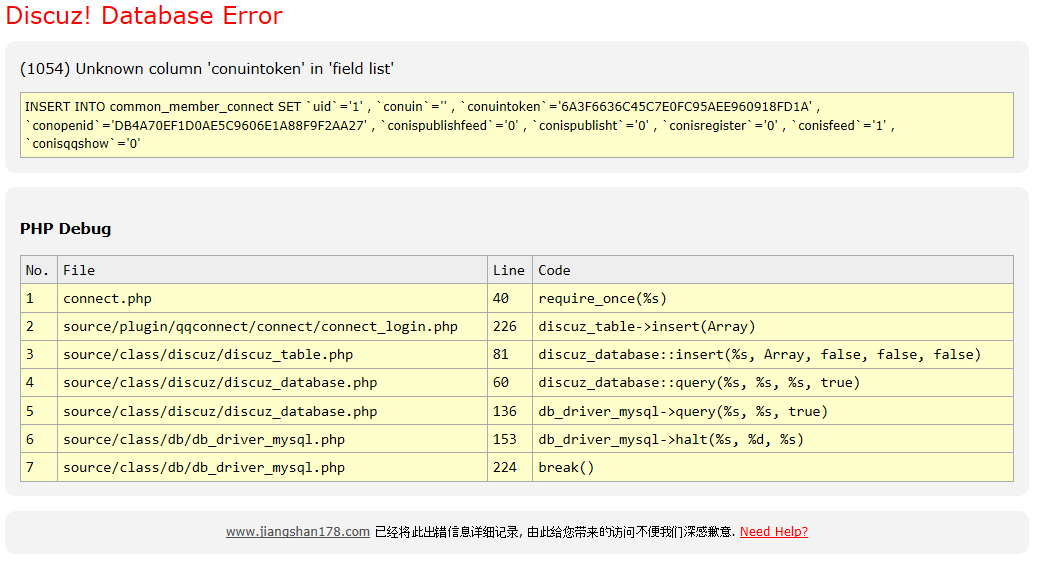
Task: Click the discuz_table->insert(Array) code cell
Action: [646, 326]
